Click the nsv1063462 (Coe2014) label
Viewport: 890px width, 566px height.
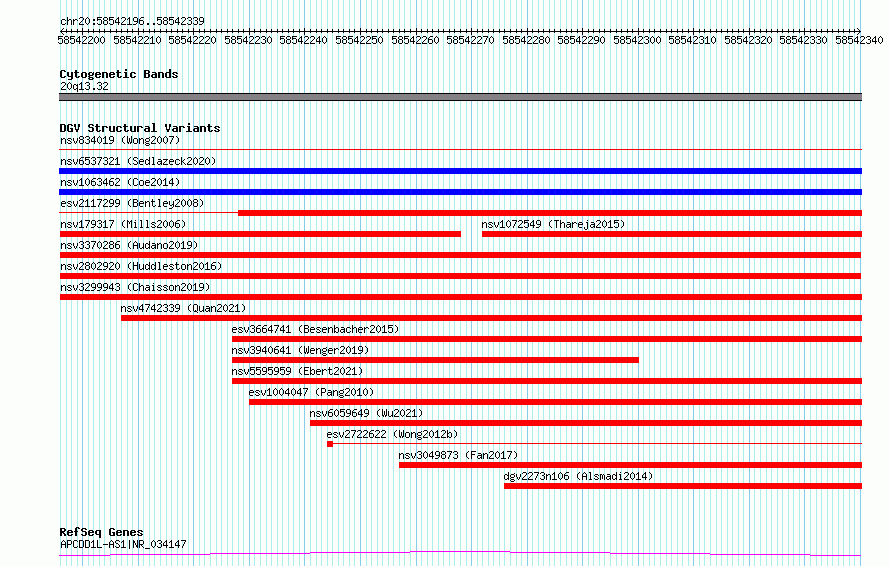(120, 182)
